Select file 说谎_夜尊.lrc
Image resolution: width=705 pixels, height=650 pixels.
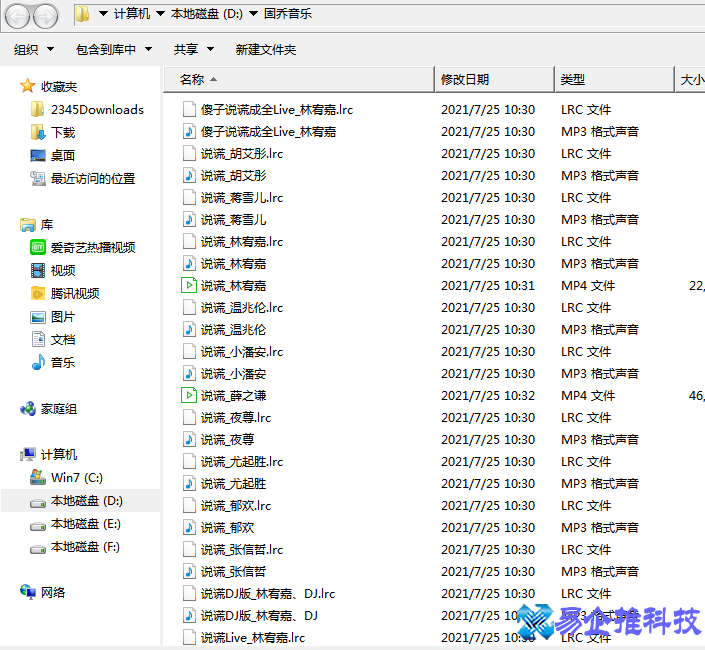tap(236, 418)
